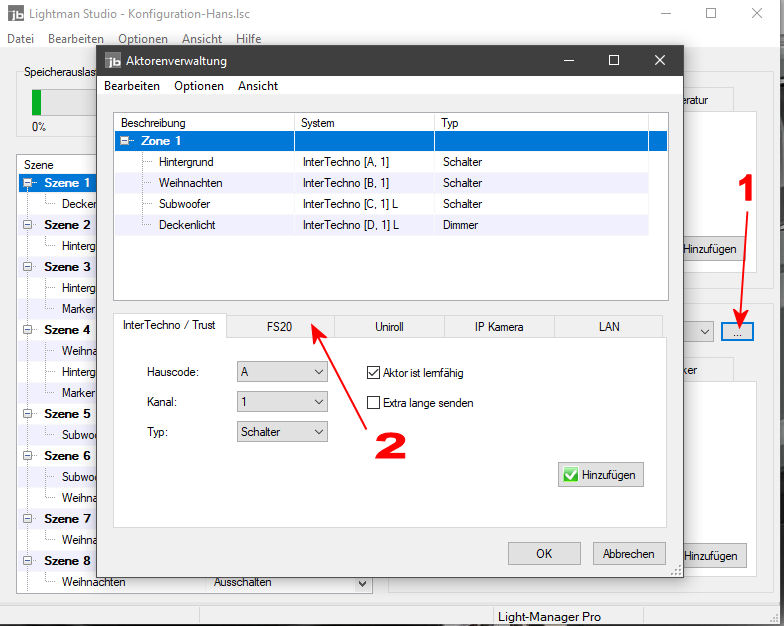This screenshot has height=626, width=784.
Task: Switch to the IP Kamera tab
Action: (x=498, y=326)
